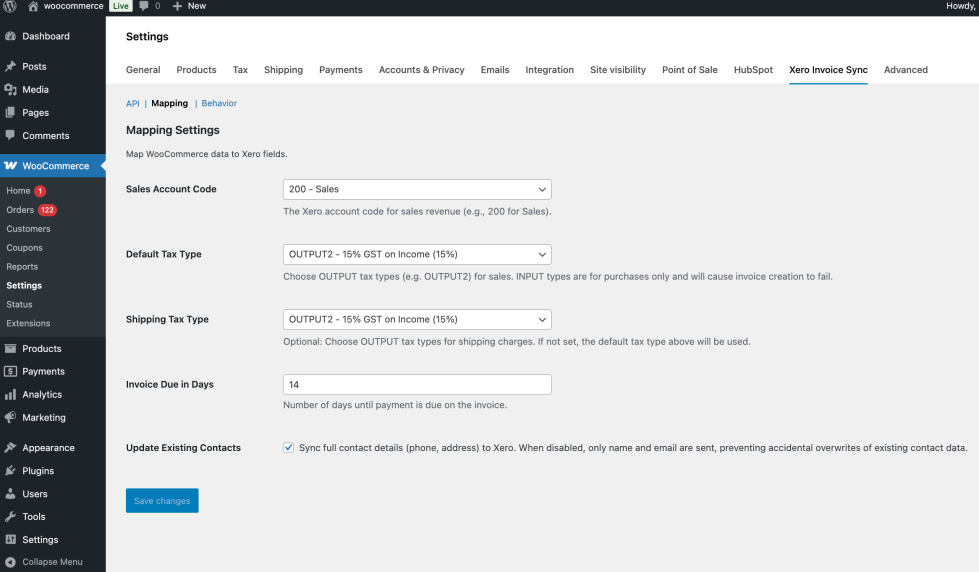This screenshot has width=979, height=572.
Task: Click the Dashboard gauge icon
Action: 11,36
